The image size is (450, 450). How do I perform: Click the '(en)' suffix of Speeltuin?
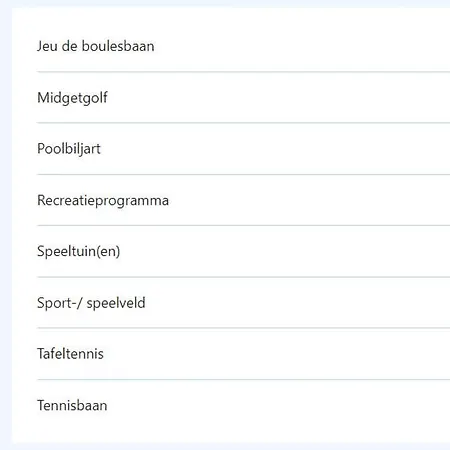[x=108, y=251]
